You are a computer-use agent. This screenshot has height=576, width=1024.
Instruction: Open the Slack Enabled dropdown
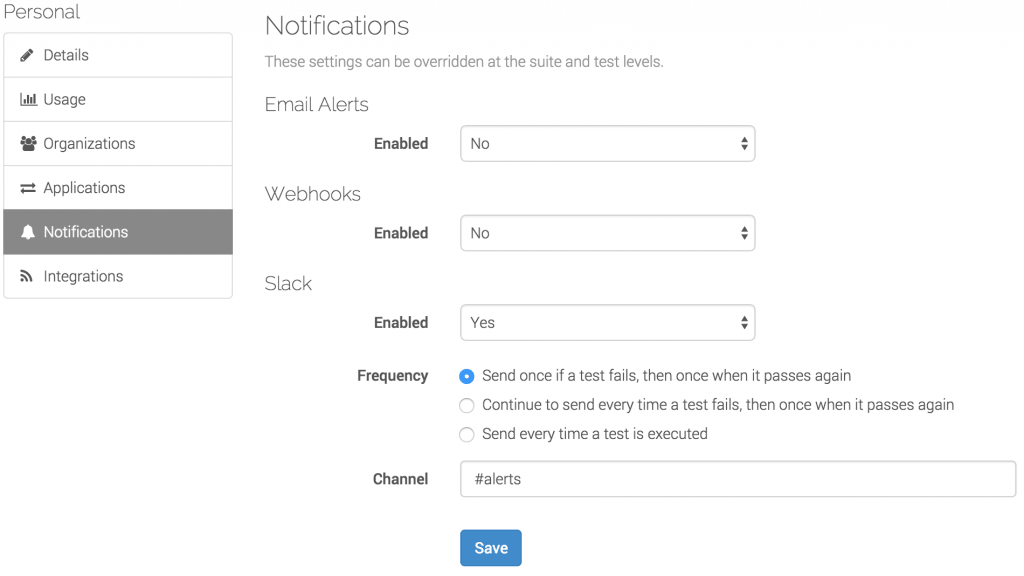607,322
